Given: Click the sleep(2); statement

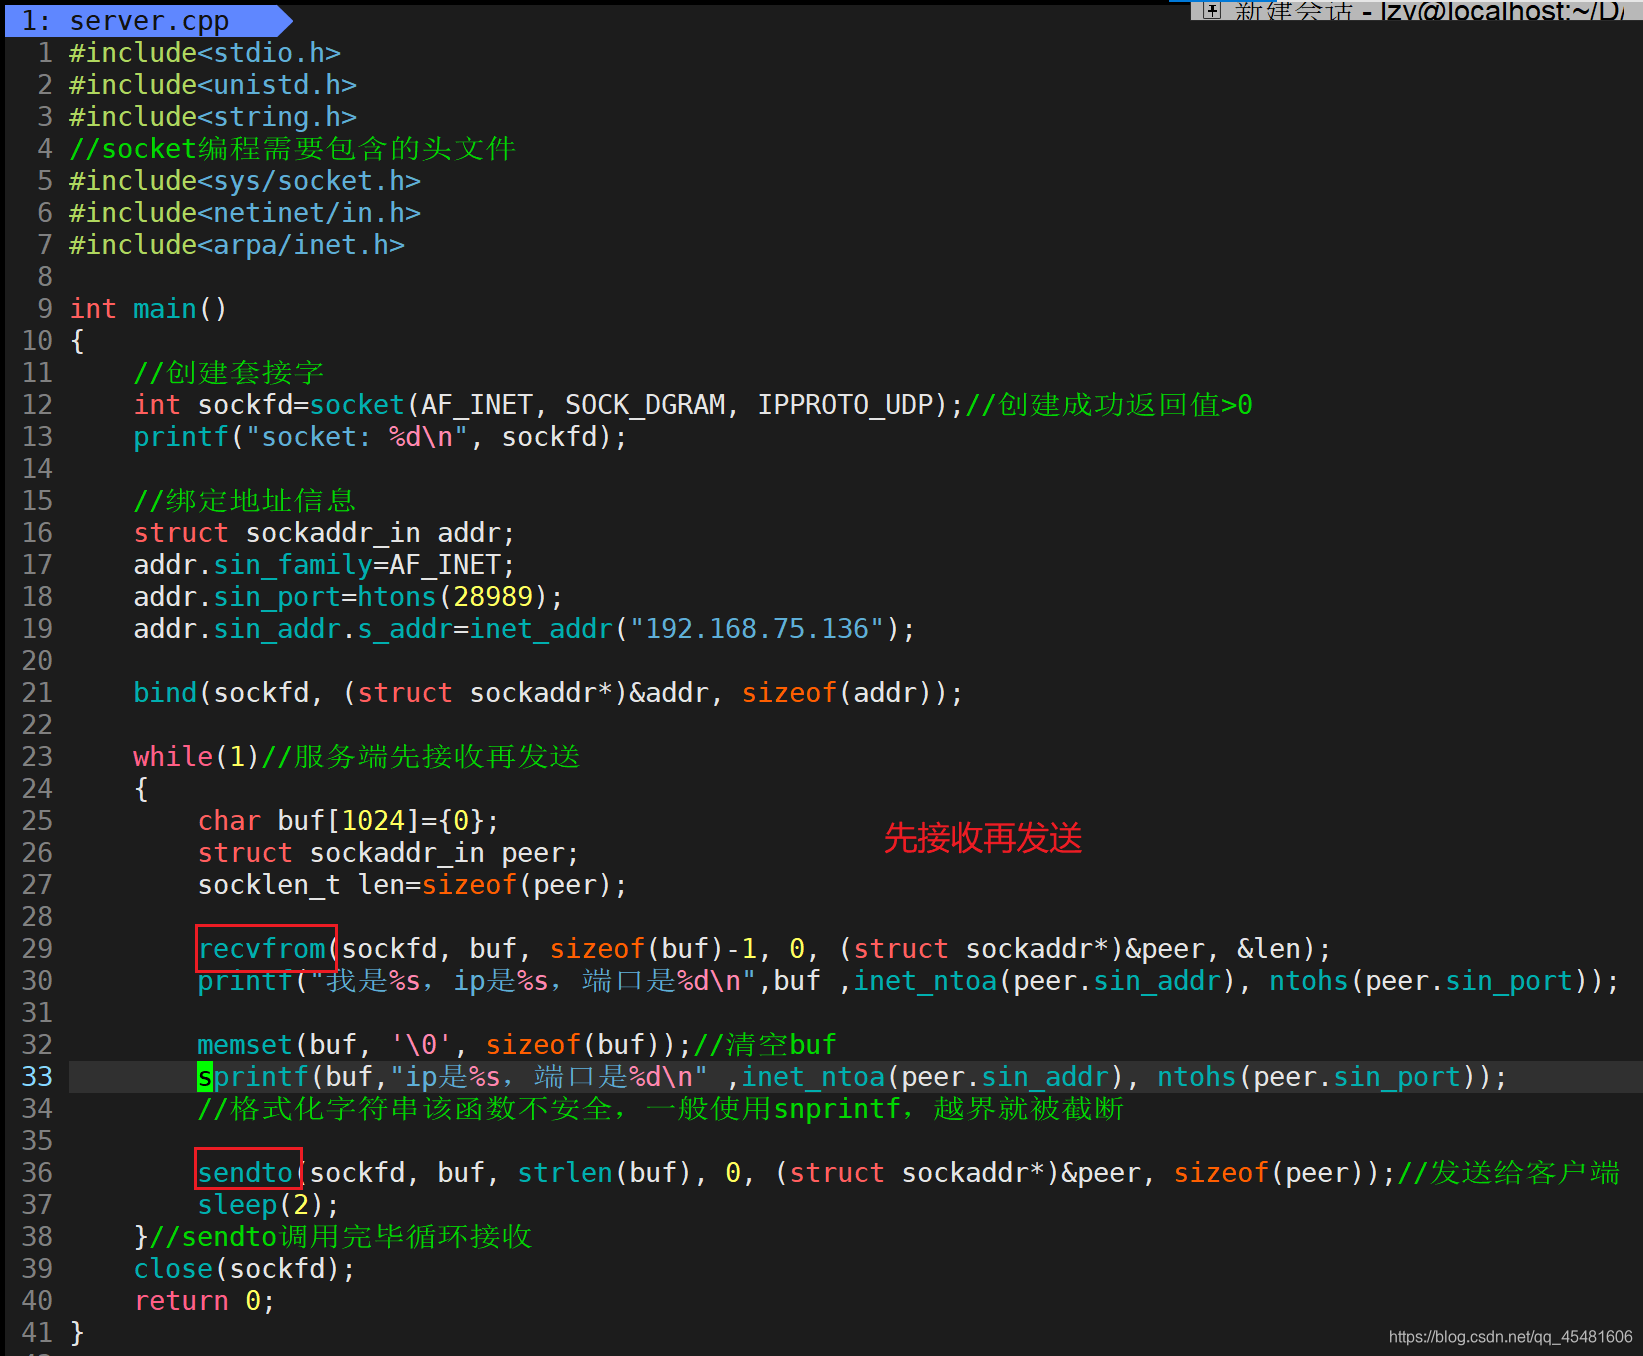Looking at the screenshot, I should (x=268, y=1205).
